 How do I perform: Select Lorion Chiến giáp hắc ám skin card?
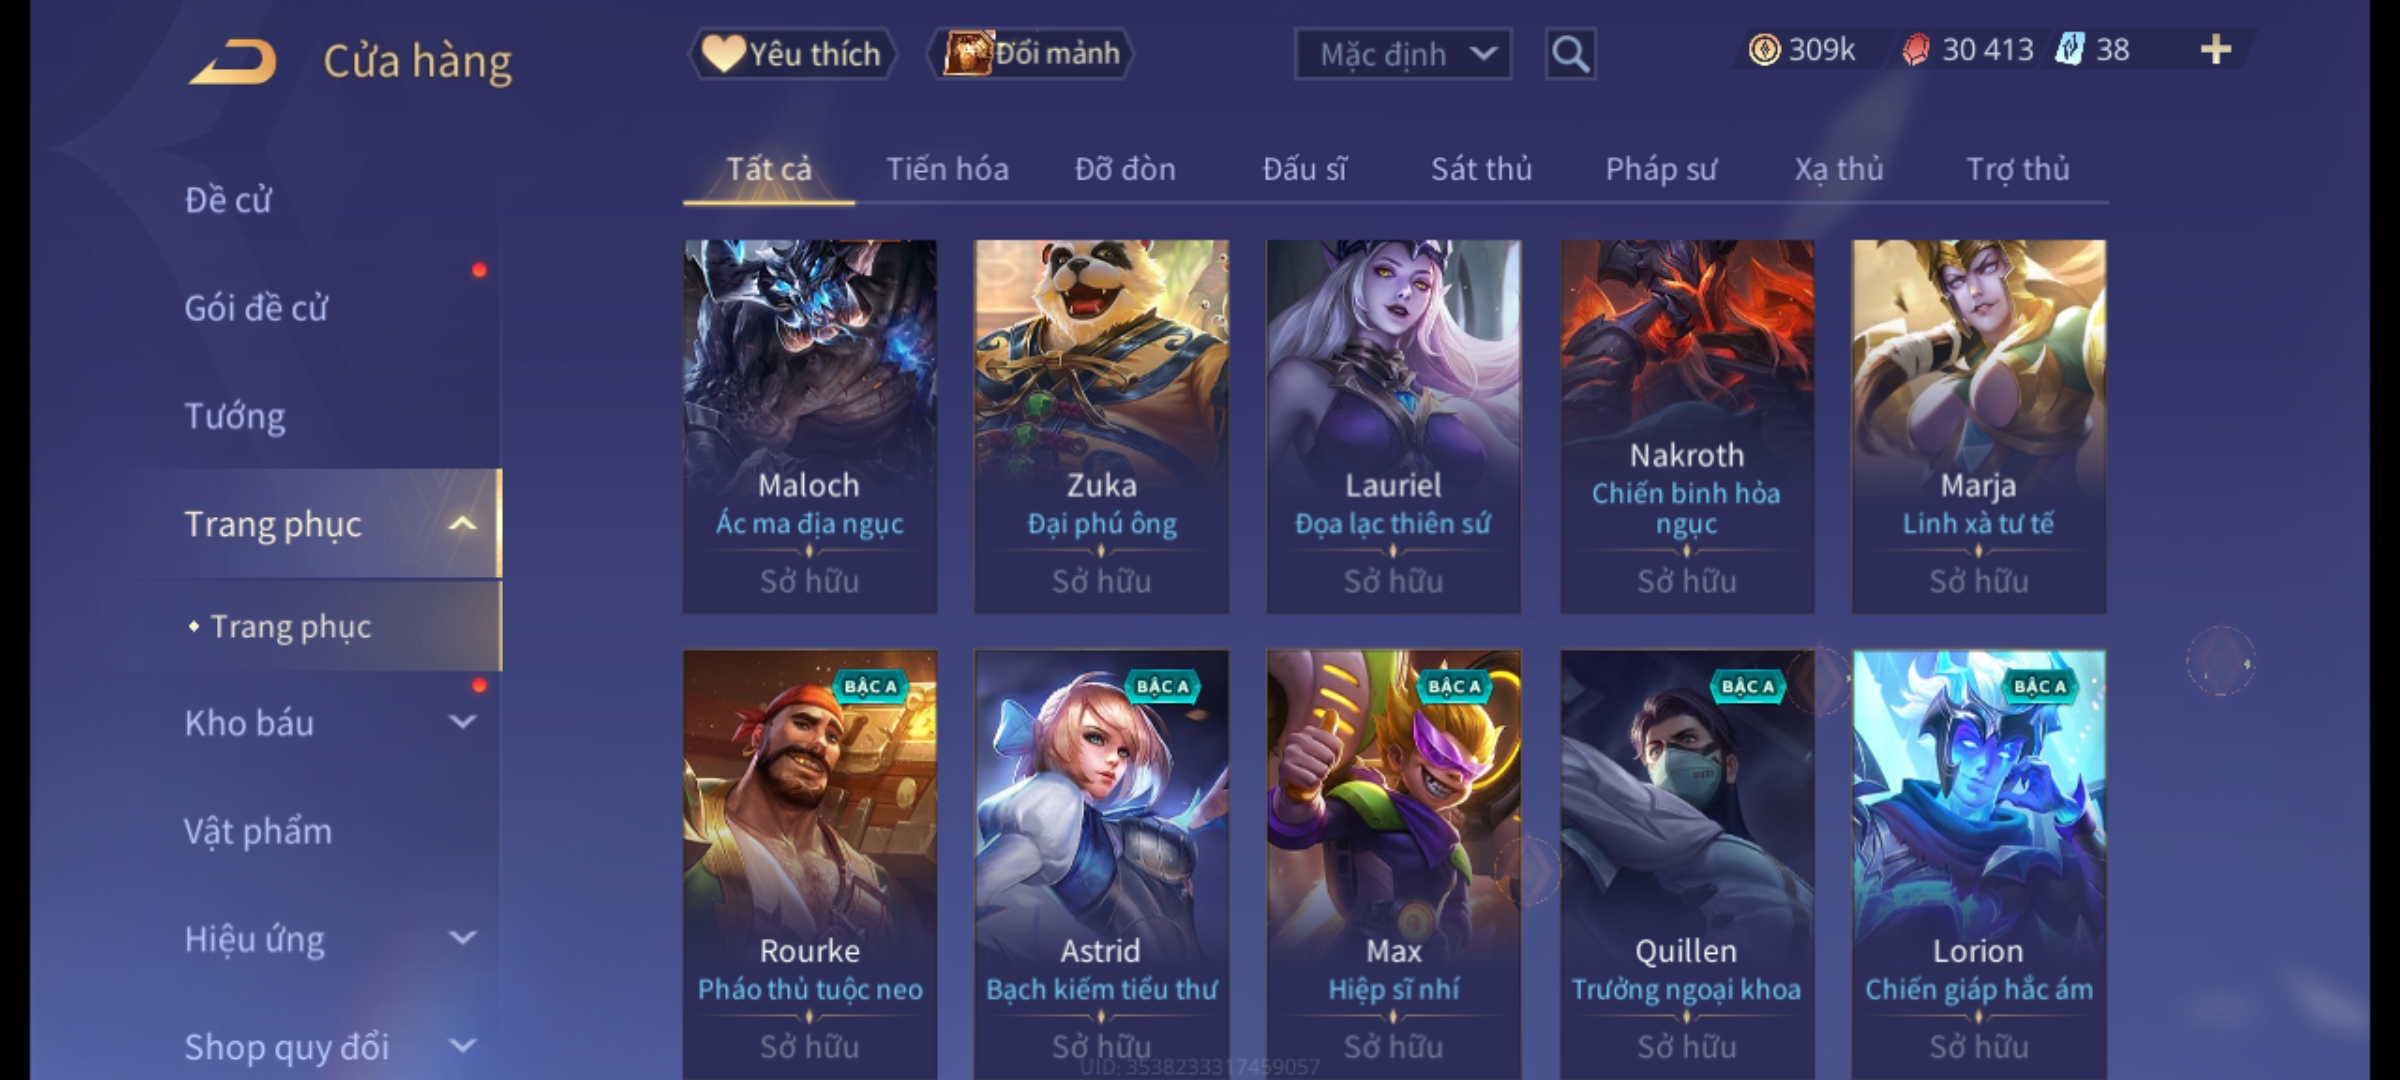coord(1979,865)
